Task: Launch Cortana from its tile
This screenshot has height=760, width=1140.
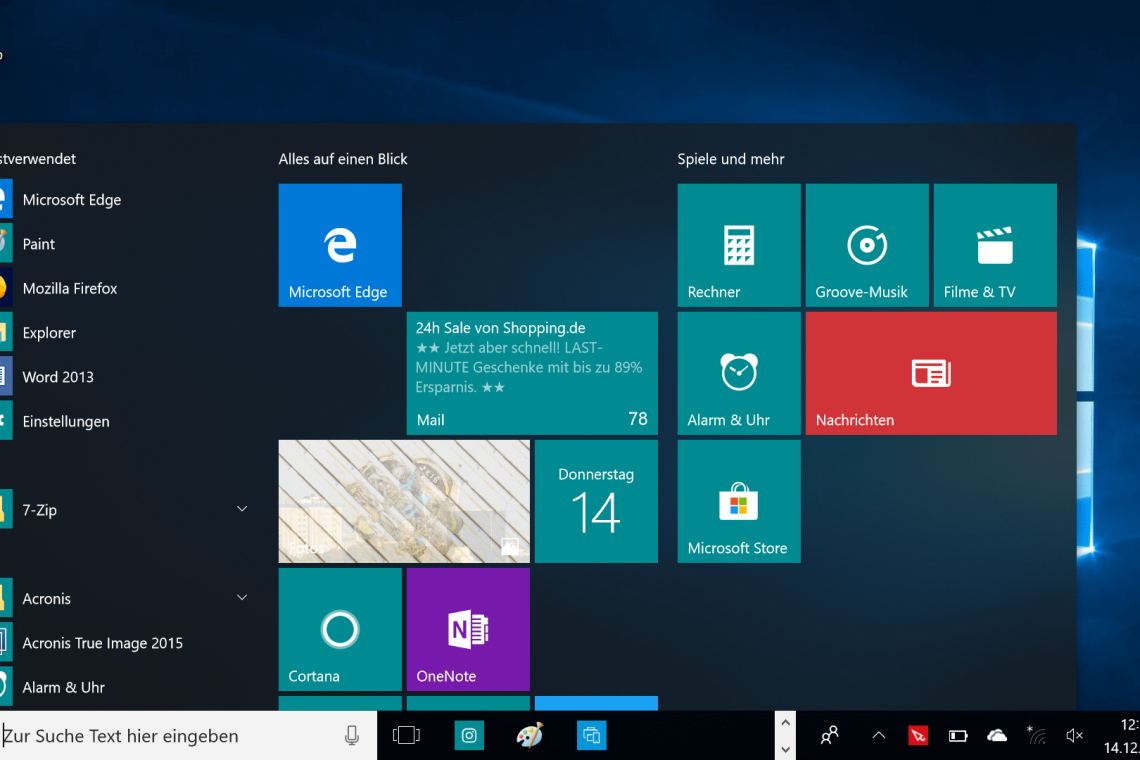Action: 339,629
